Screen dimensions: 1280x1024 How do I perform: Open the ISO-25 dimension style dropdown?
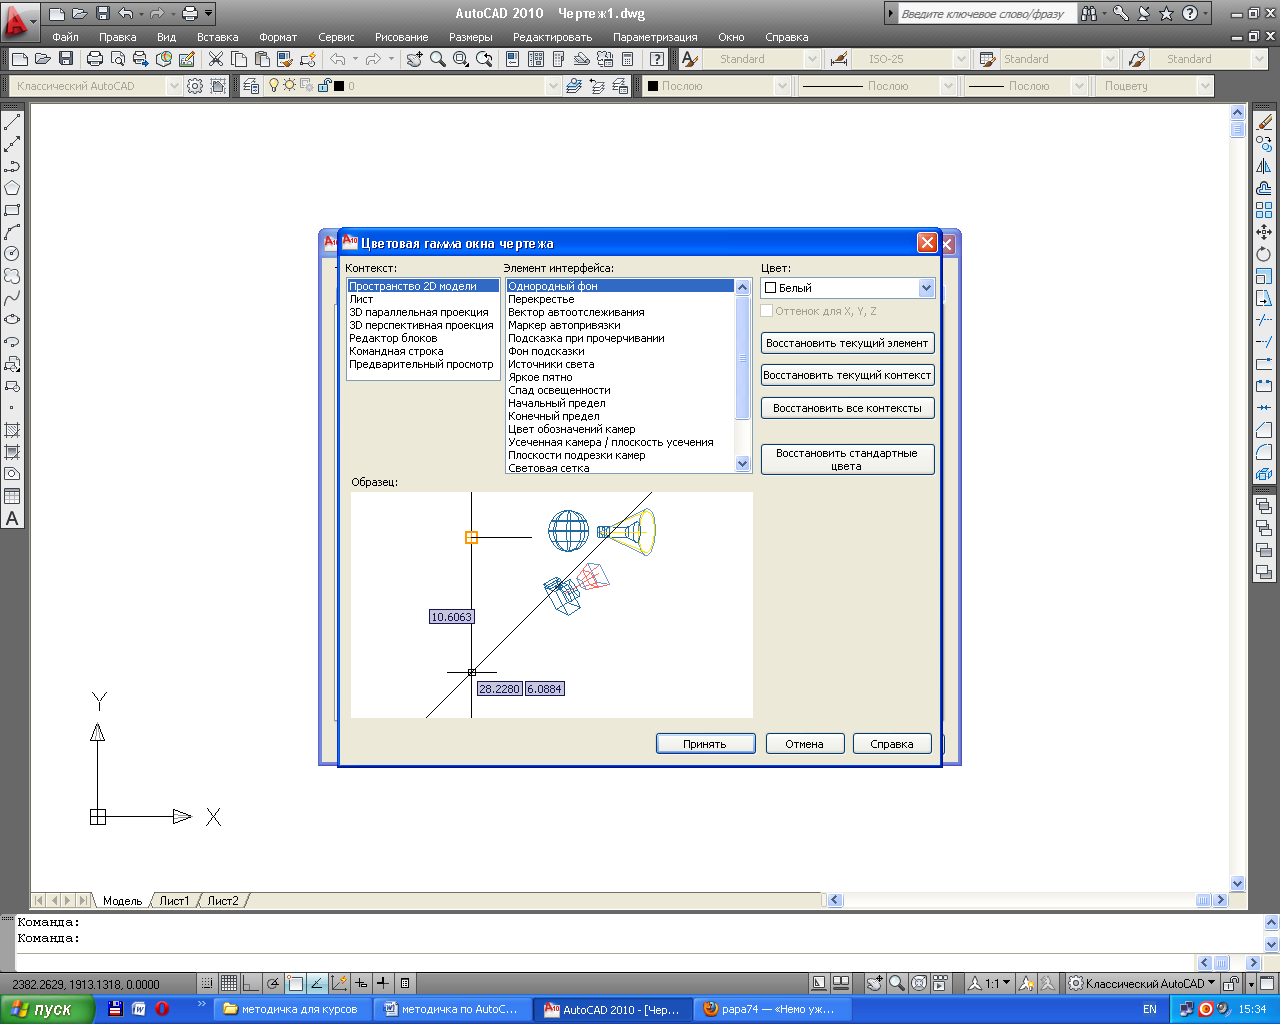961,59
